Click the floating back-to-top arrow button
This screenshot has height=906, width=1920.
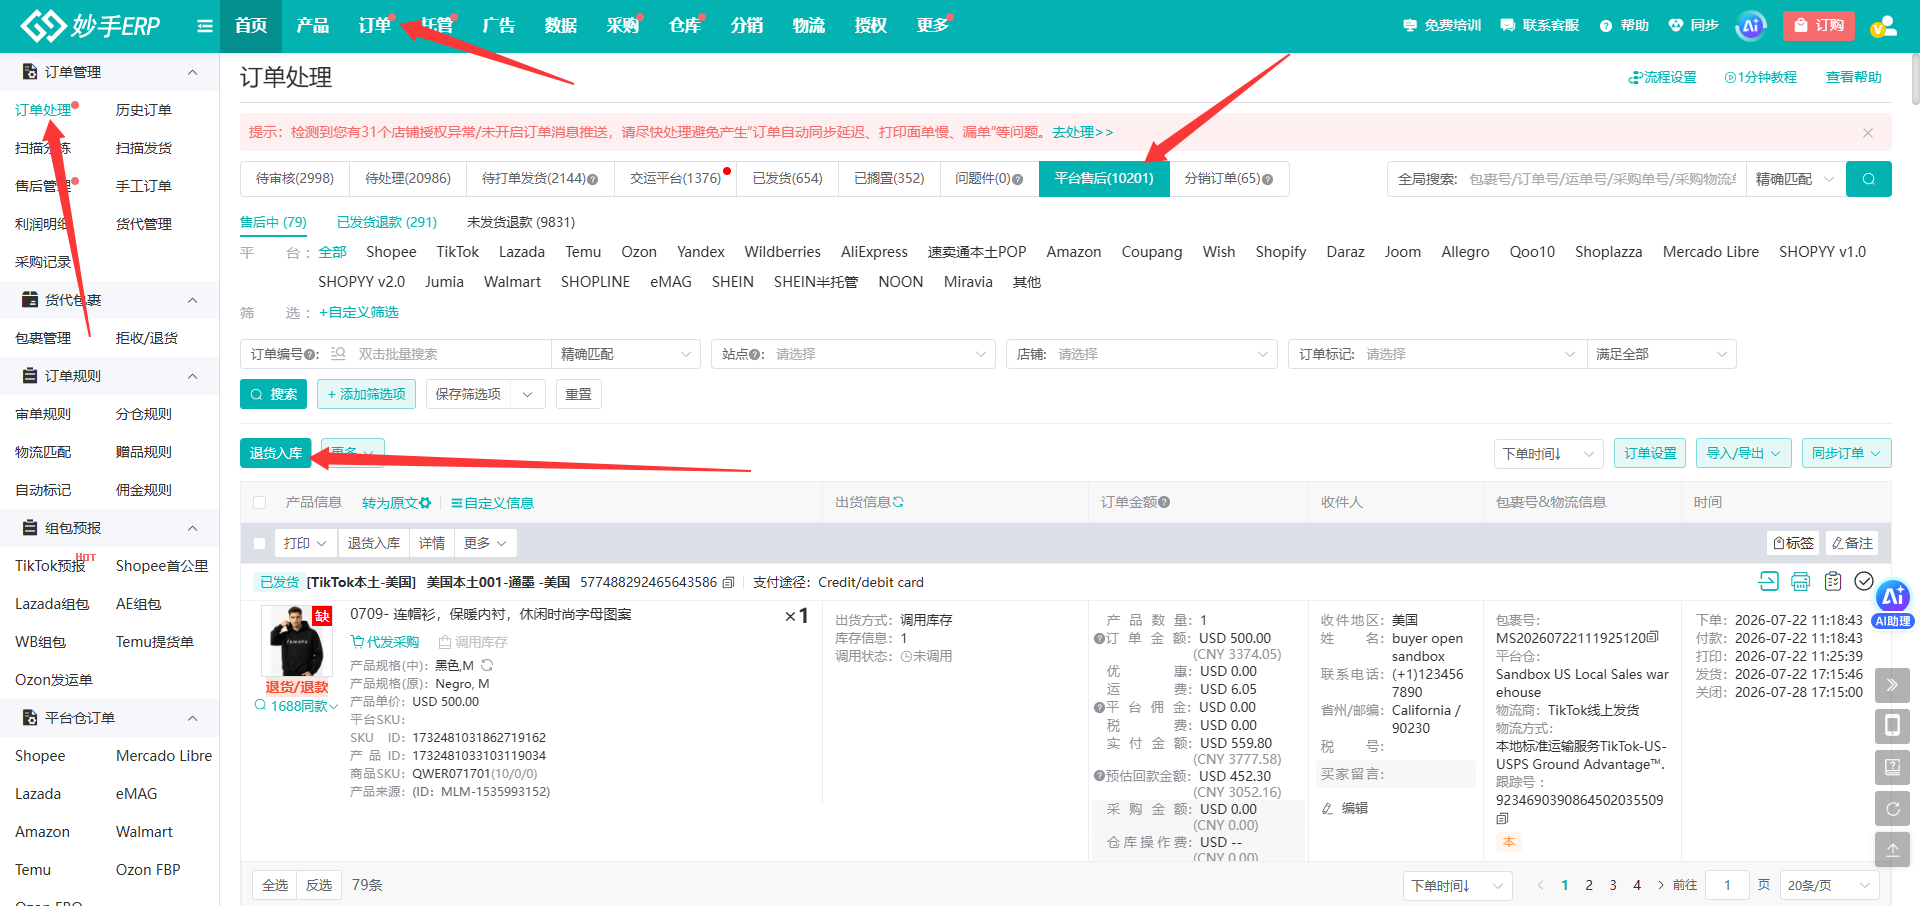tap(1892, 849)
